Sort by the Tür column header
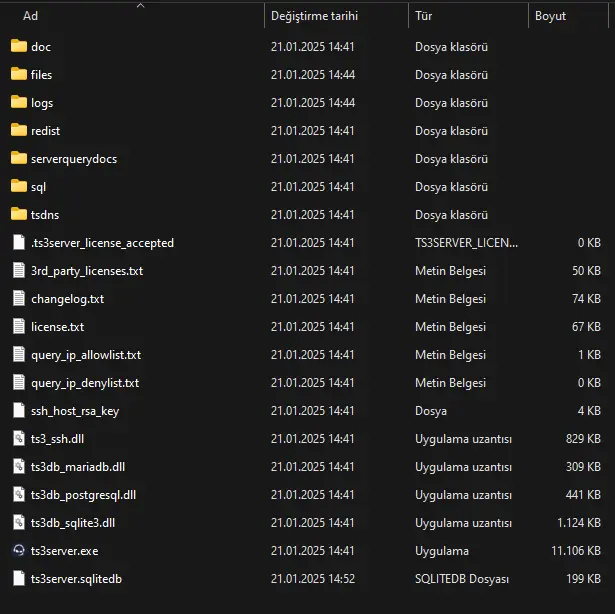 (x=424, y=16)
